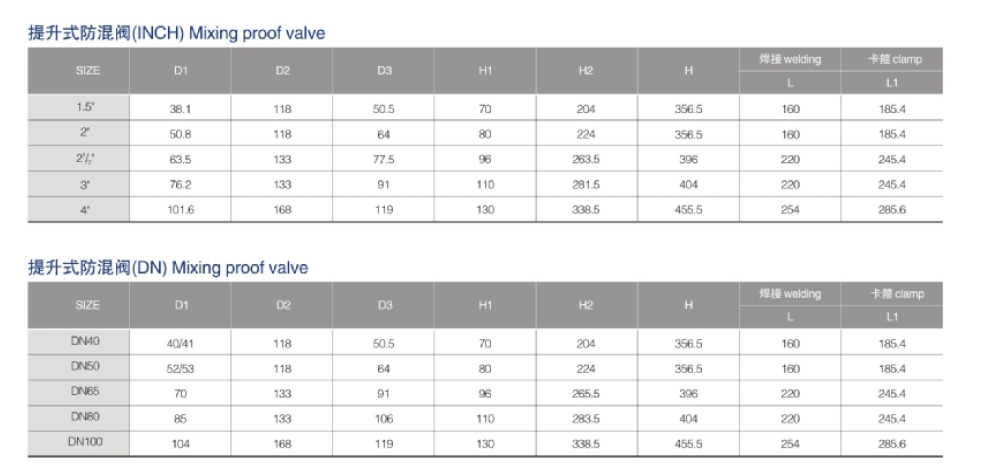
Task: Click the 52/53 cell in DN50 row
Action: [180, 369]
